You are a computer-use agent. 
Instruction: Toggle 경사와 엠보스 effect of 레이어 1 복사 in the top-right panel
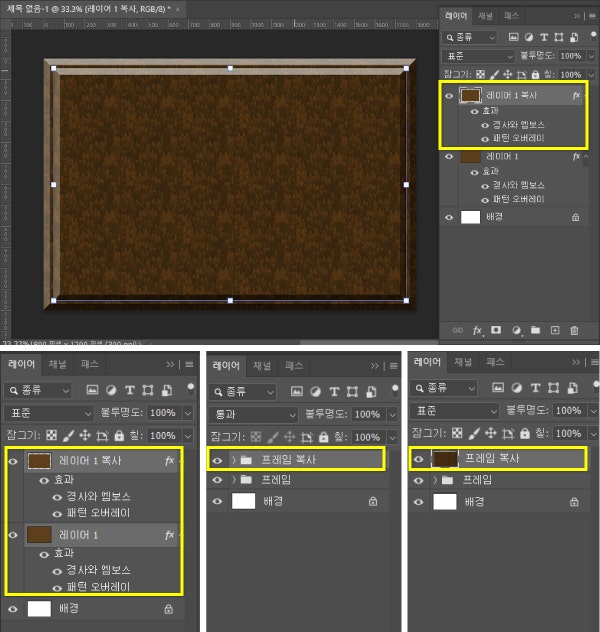(485, 125)
